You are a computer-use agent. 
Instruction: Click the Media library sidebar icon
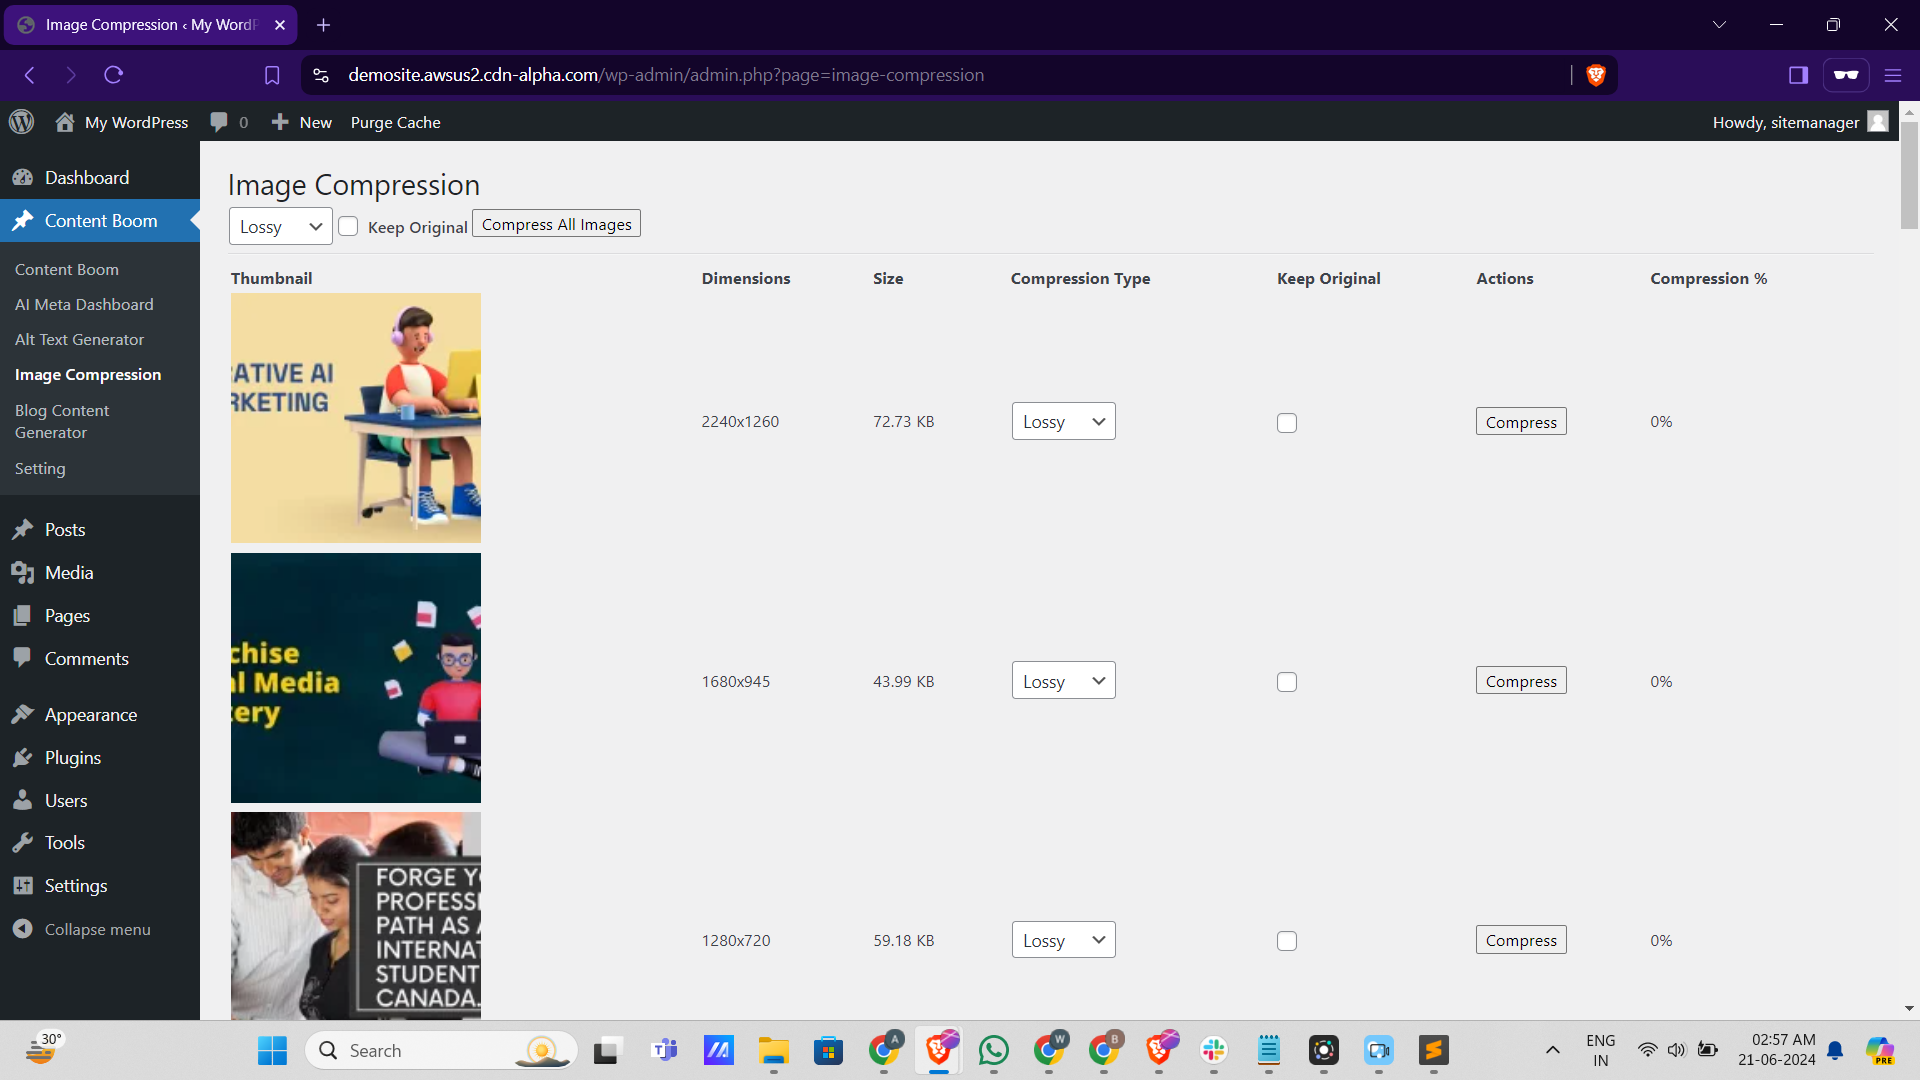point(24,572)
